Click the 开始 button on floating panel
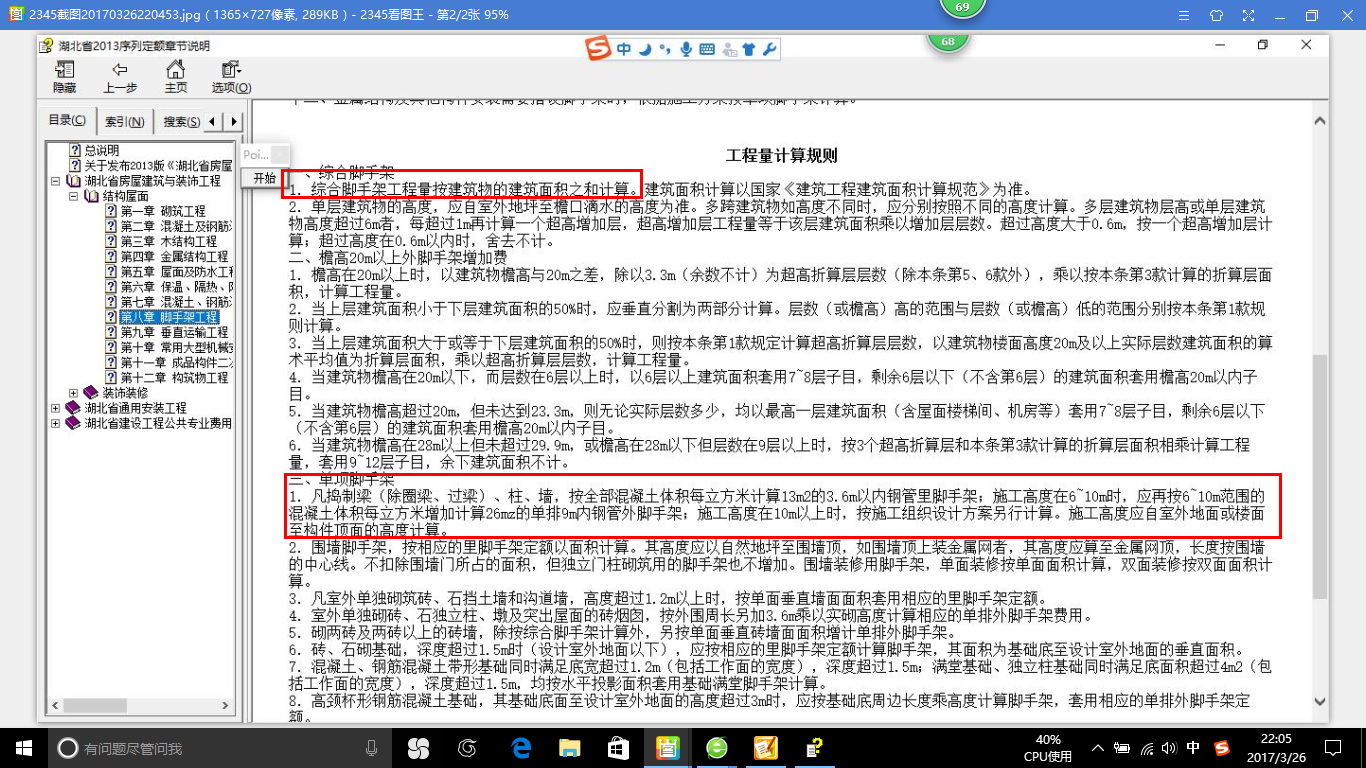 pyautogui.click(x=264, y=177)
